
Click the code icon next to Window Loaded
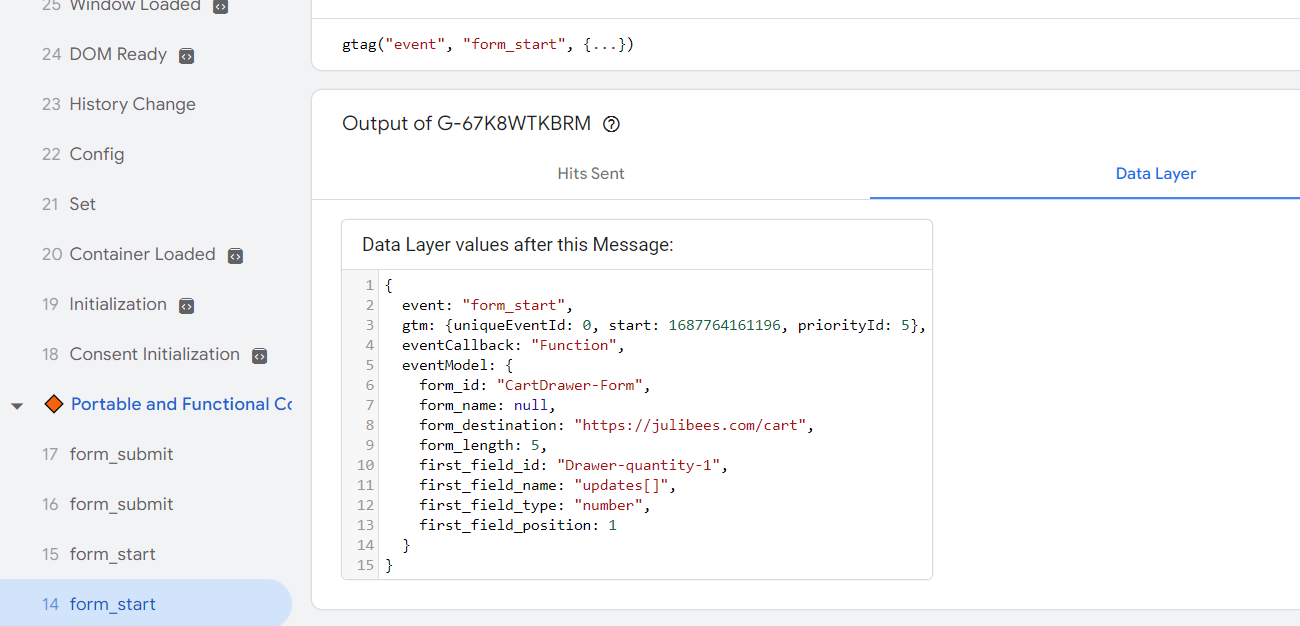(x=220, y=7)
